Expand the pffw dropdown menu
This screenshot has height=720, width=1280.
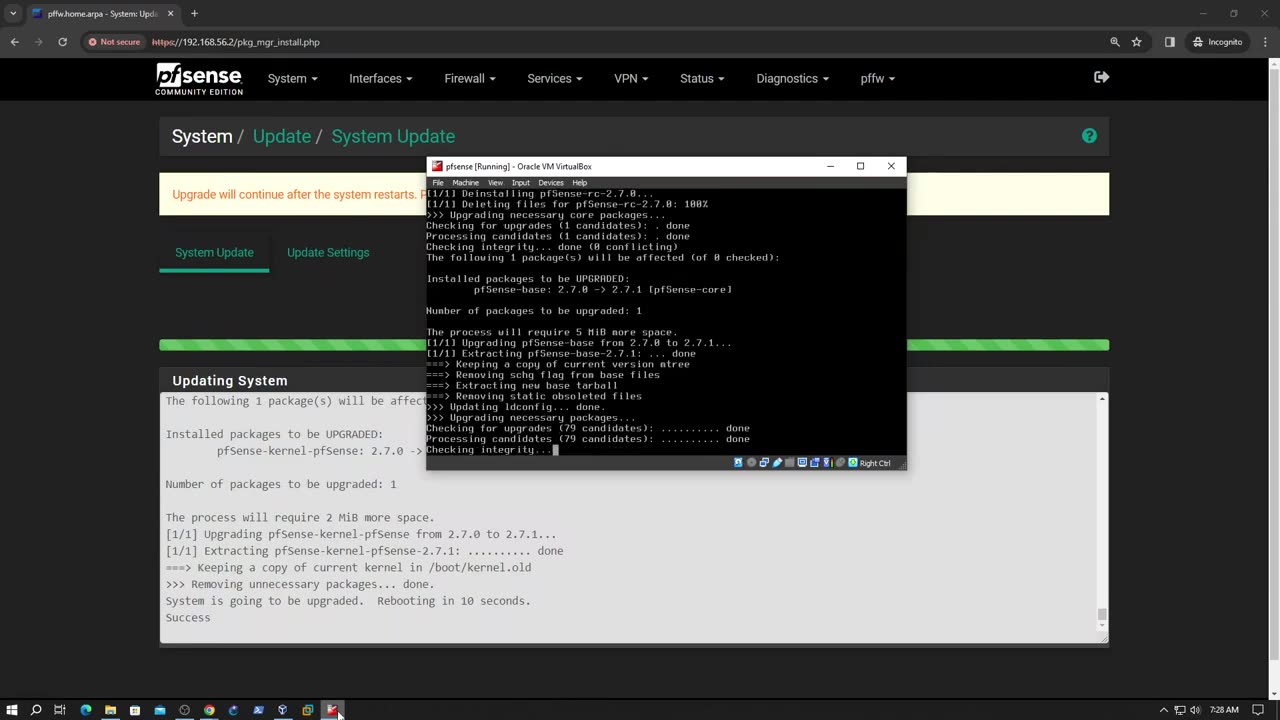click(x=878, y=79)
